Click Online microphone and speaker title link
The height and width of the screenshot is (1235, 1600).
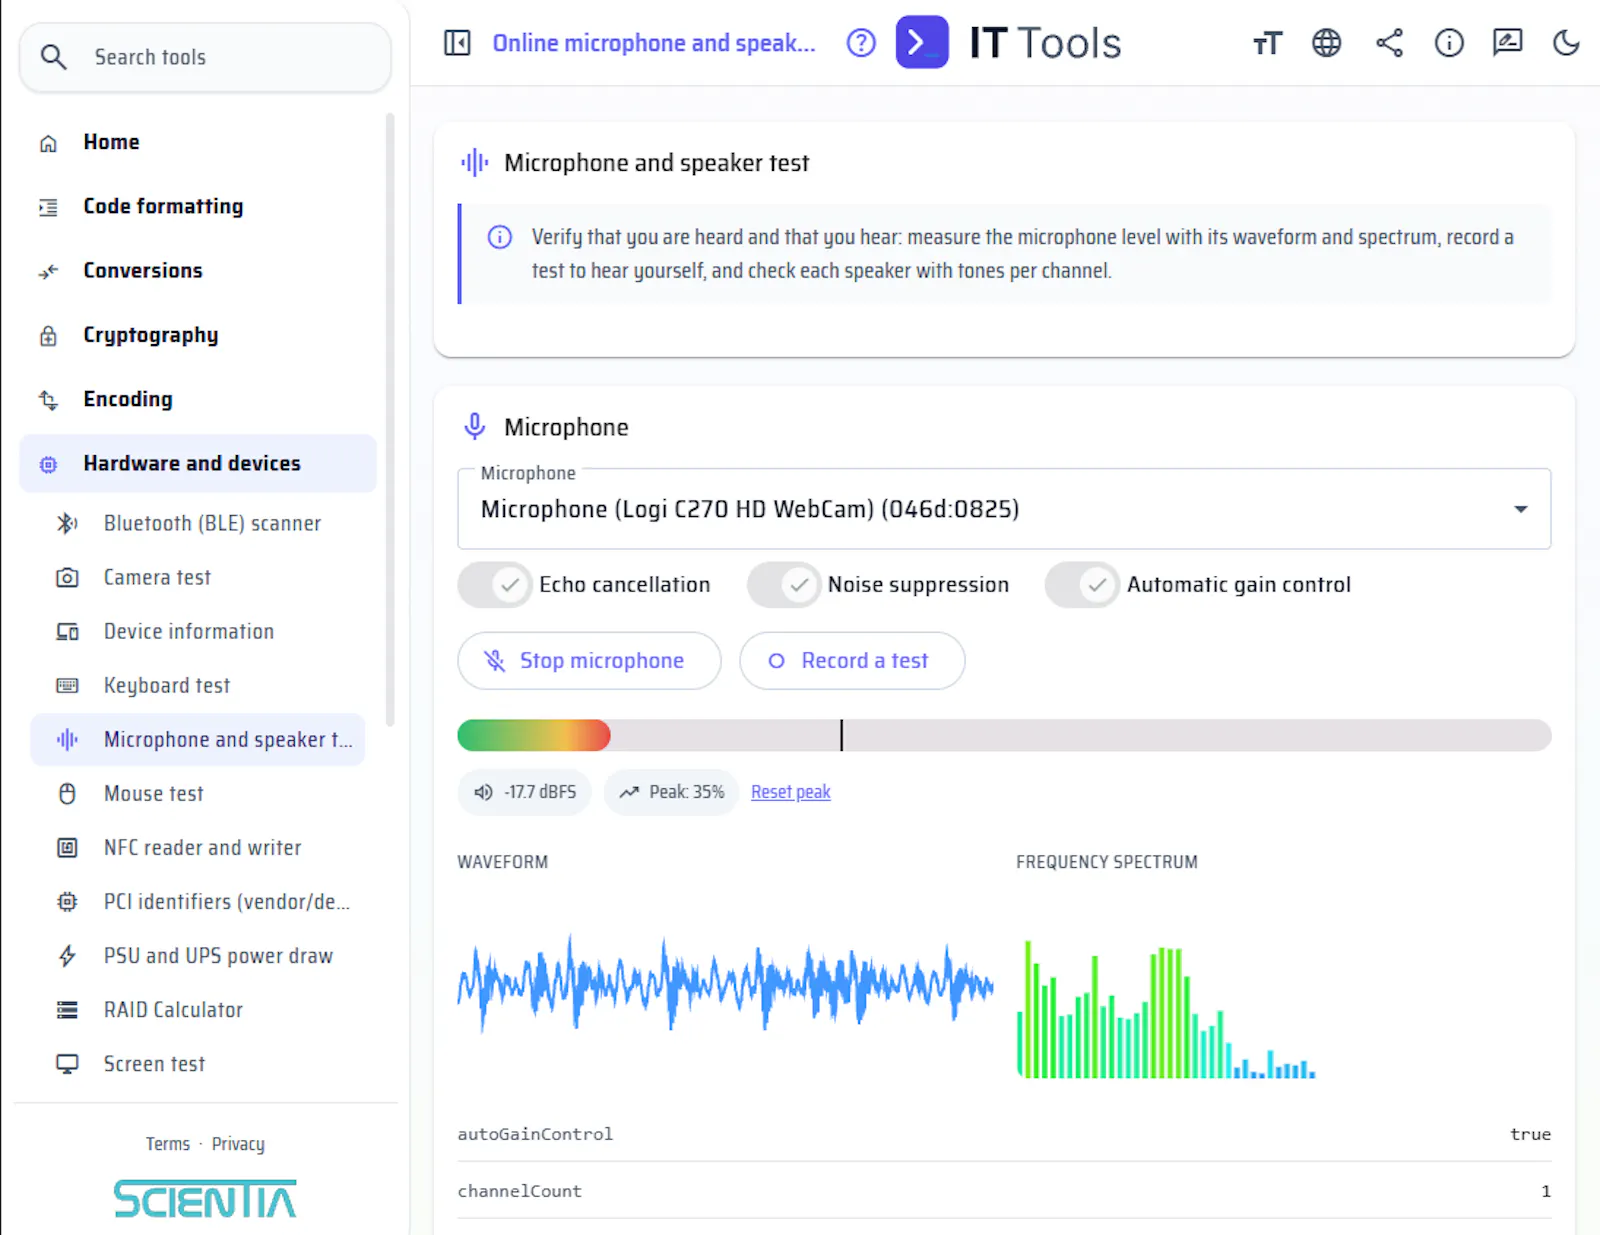tap(654, 43)
